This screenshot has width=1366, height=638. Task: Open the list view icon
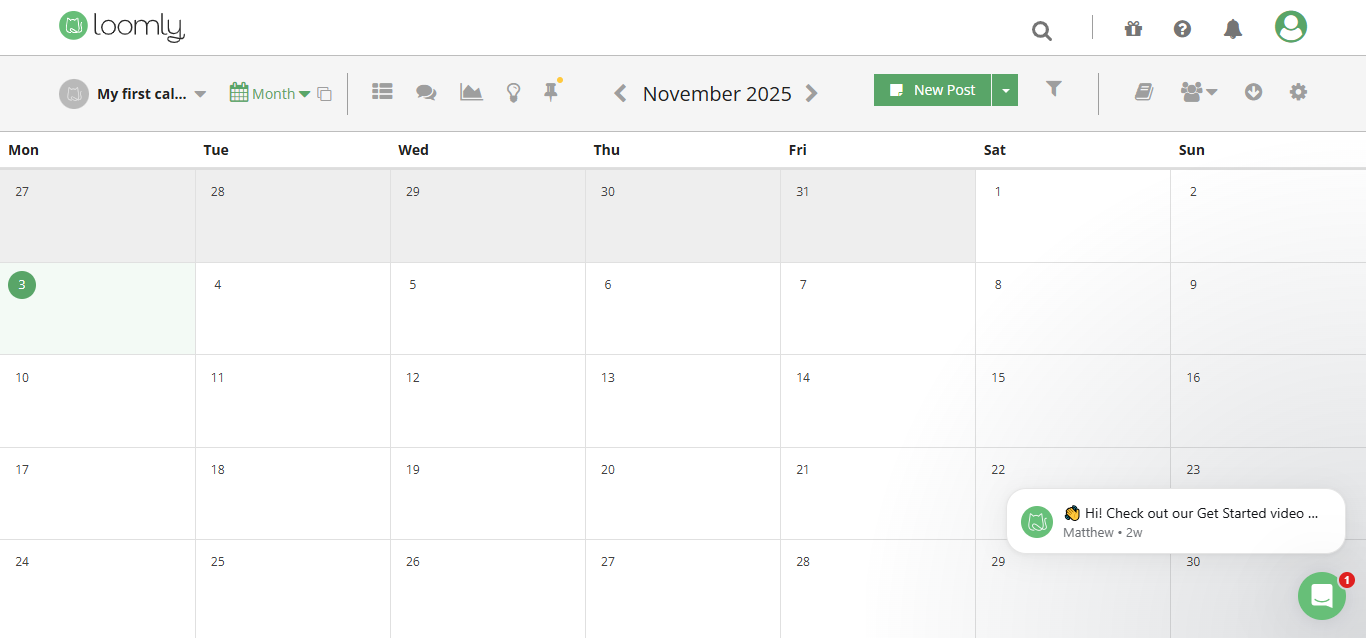coord(382,91)
